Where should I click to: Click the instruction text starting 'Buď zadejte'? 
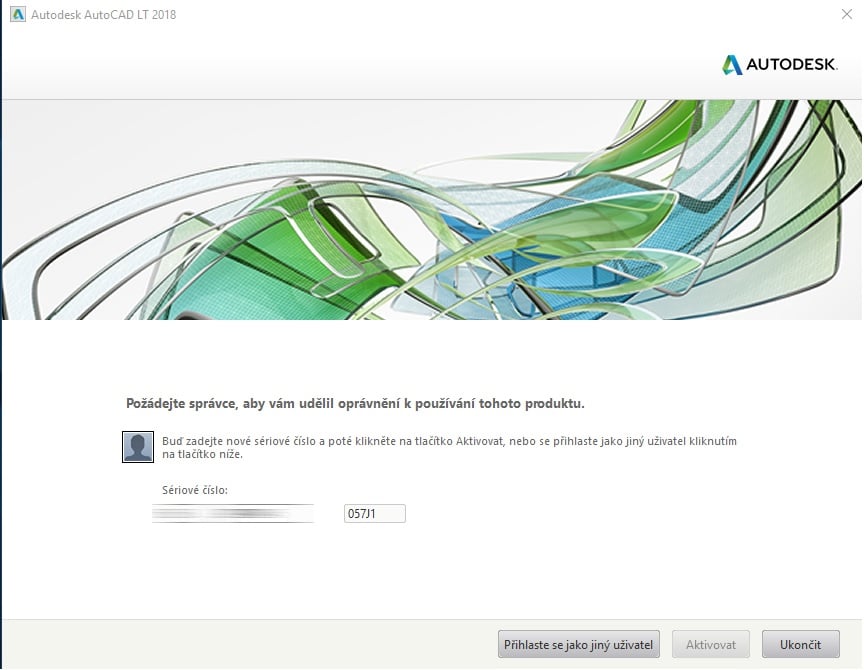(x=449, y=447)
